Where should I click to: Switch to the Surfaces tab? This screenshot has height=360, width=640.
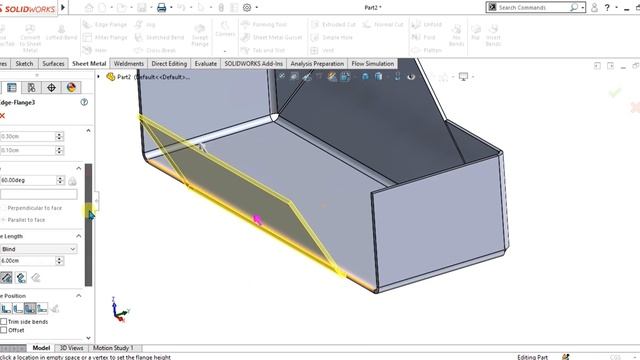[x=53, y=64]
